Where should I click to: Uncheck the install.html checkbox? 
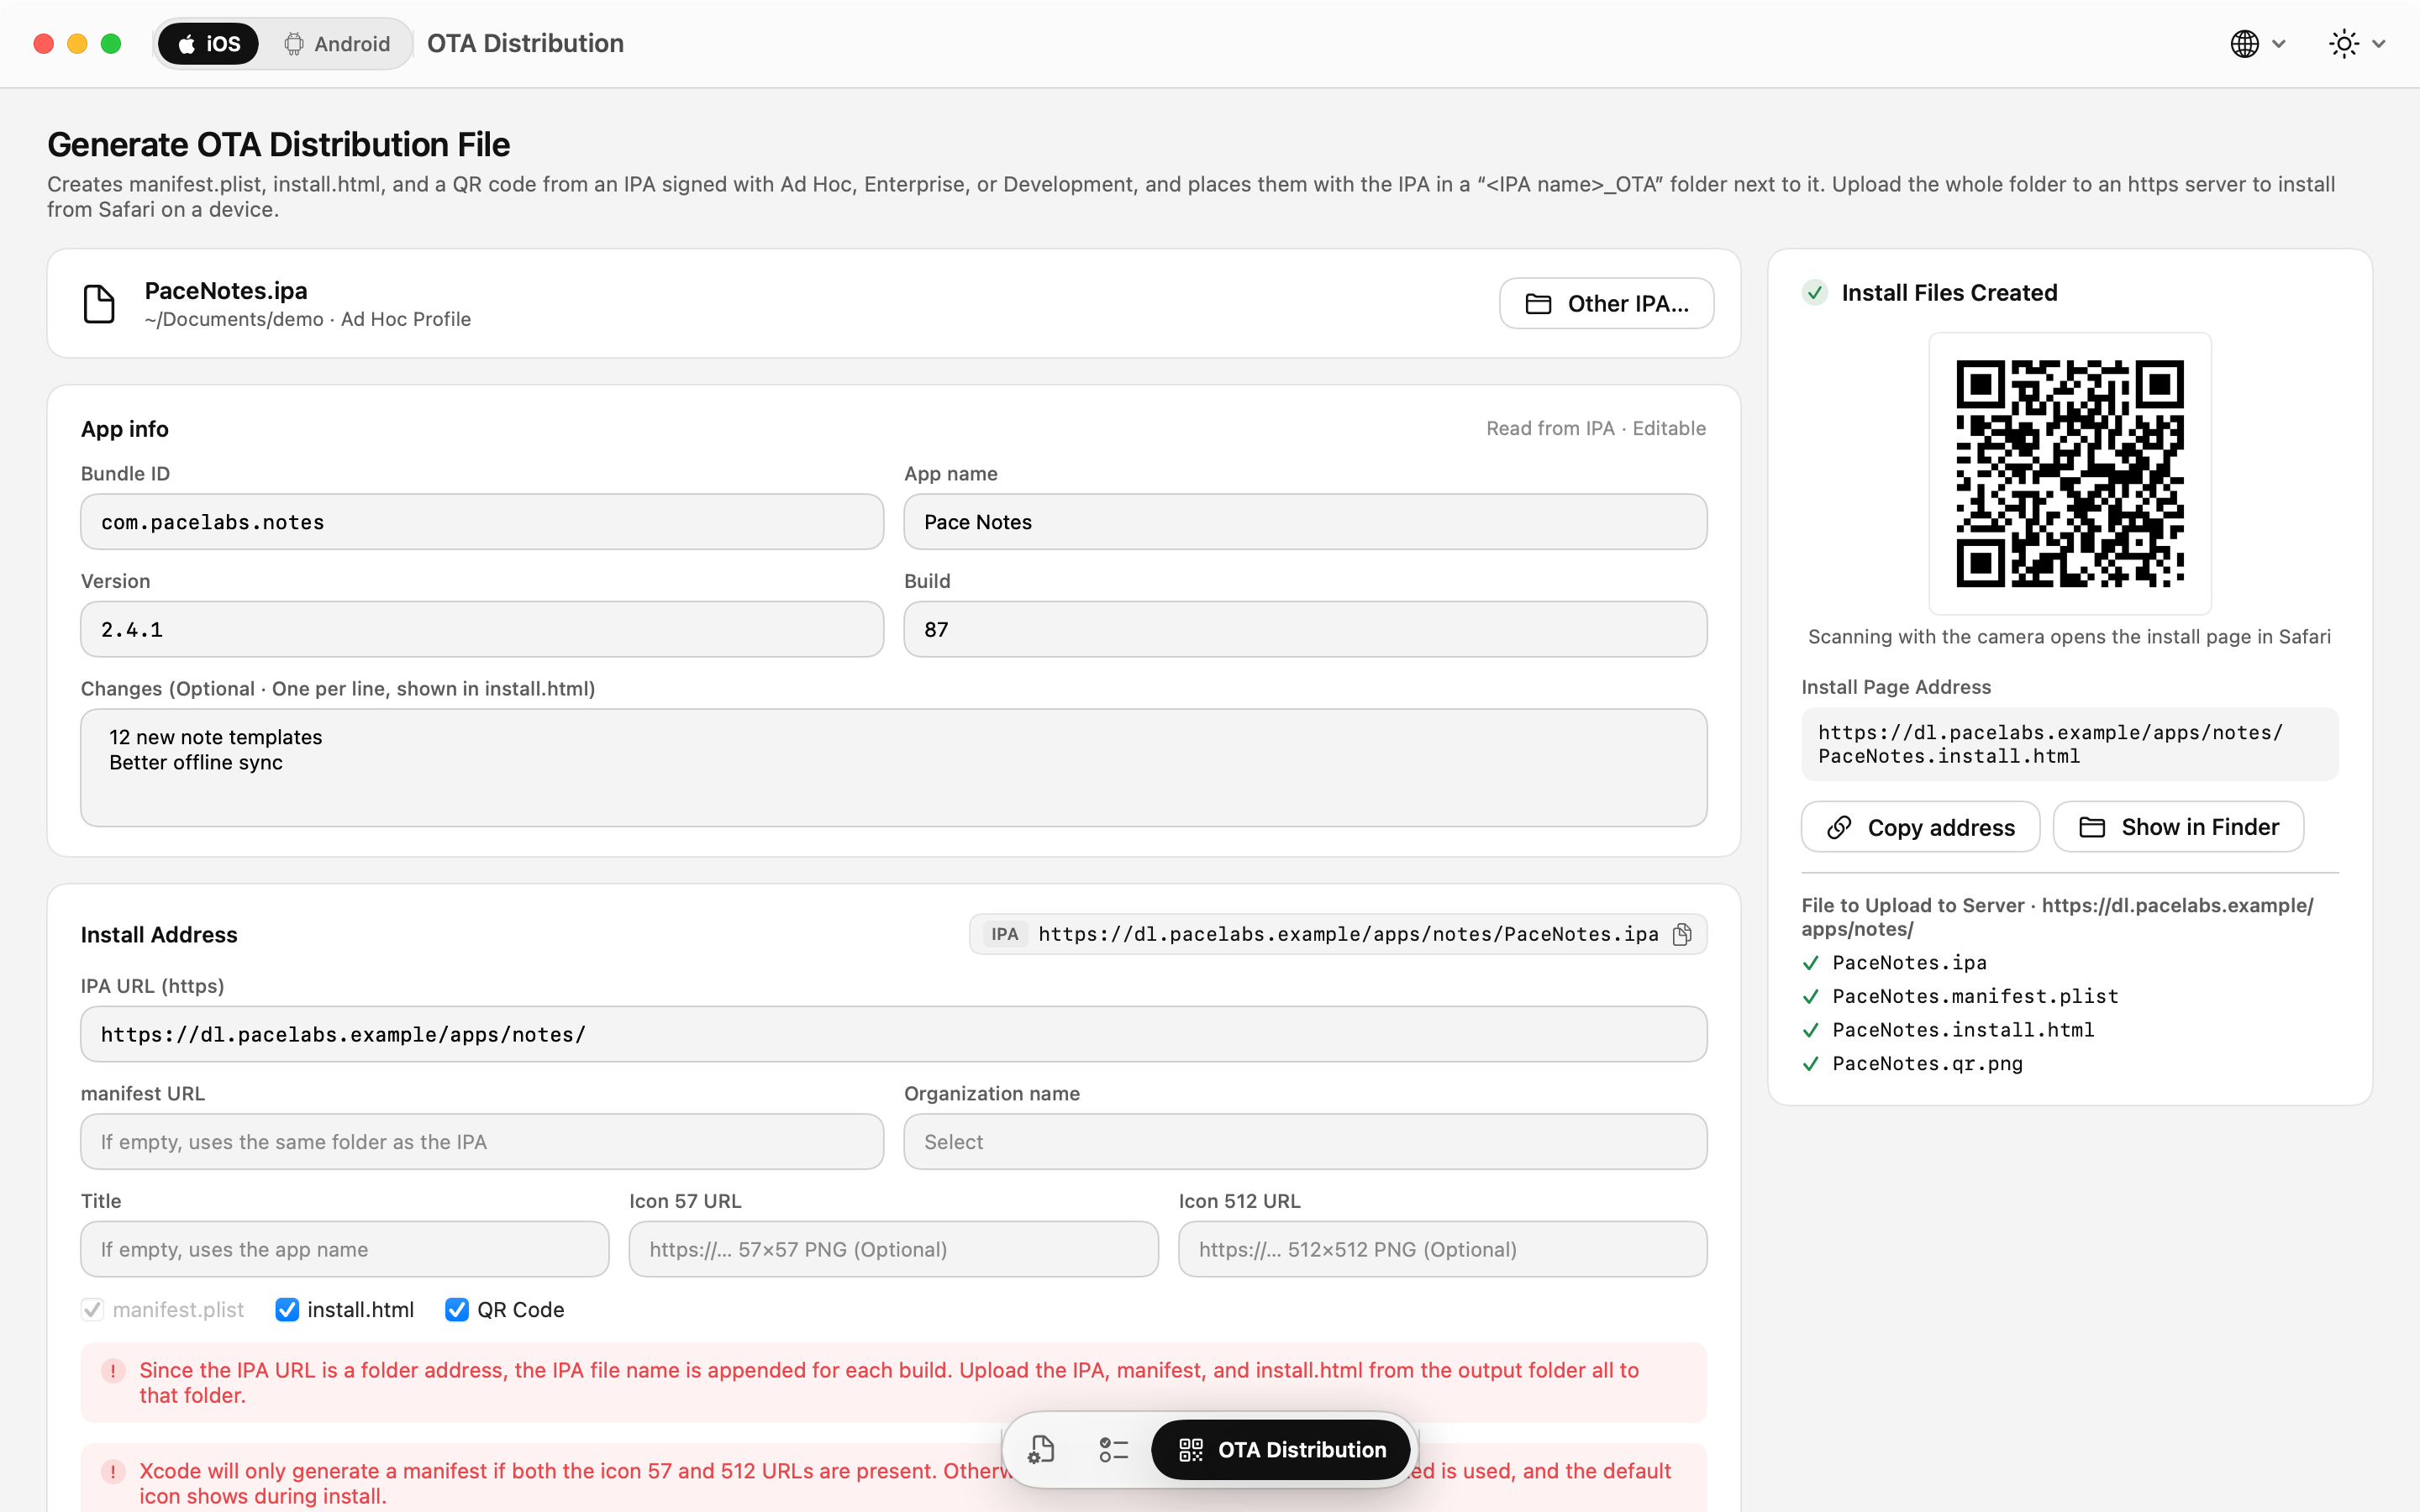point(287,1310)
